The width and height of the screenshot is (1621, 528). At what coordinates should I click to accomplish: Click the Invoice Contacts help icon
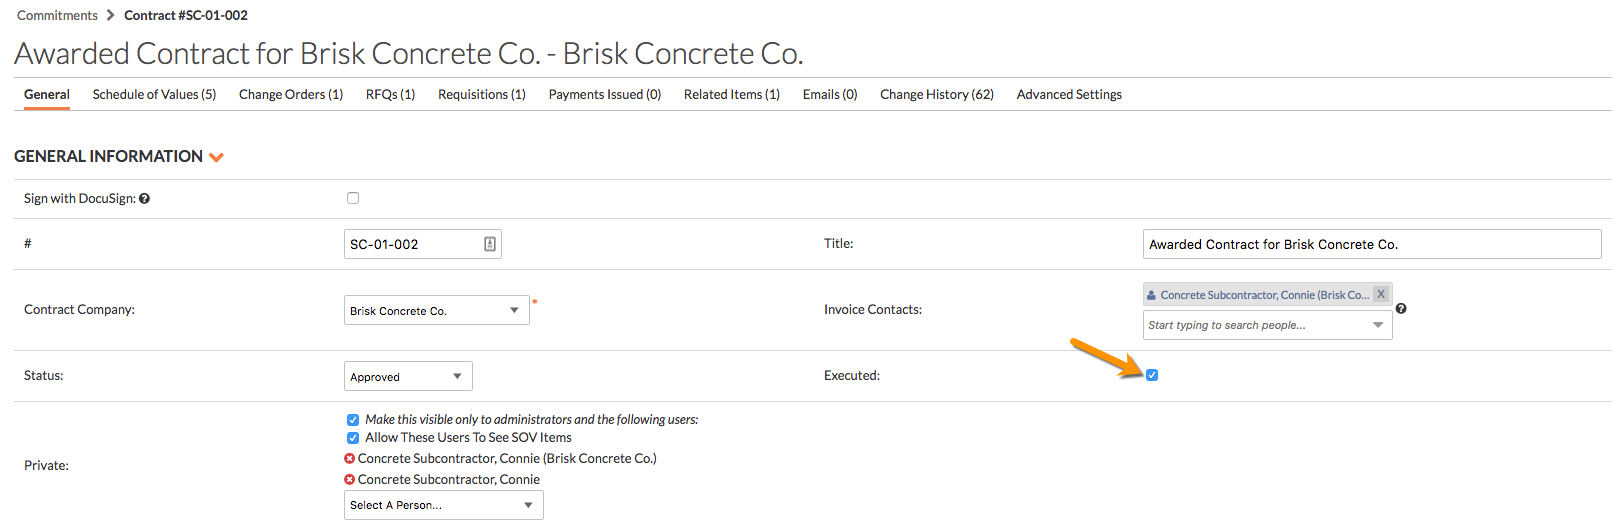pyautogui.click(x=1401, y=308)
